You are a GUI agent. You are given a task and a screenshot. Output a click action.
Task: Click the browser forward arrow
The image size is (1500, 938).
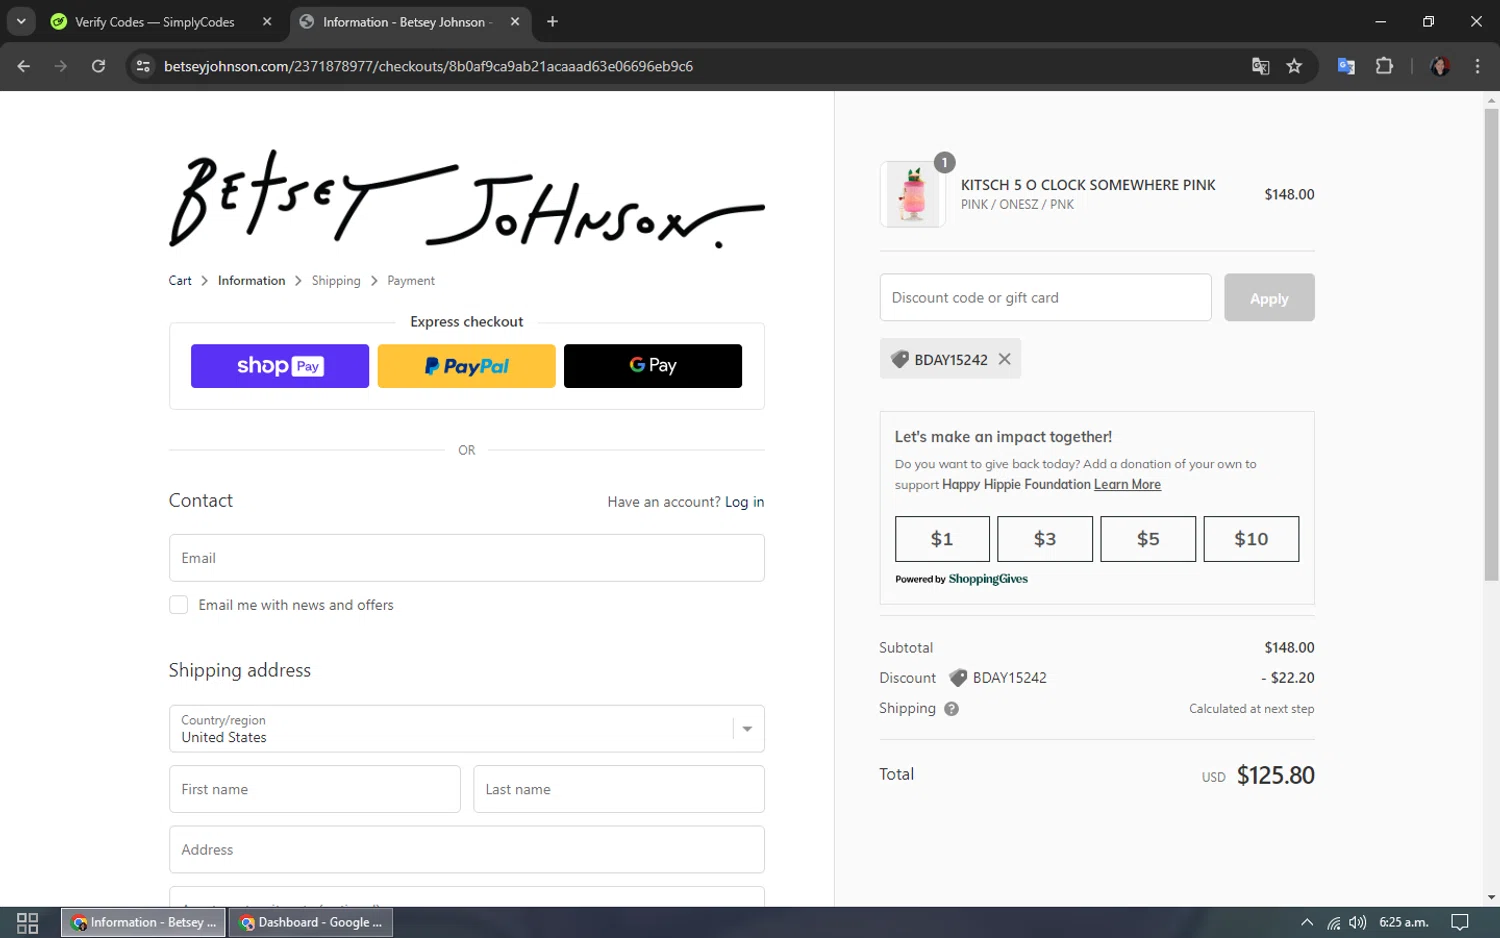point(61,66)
